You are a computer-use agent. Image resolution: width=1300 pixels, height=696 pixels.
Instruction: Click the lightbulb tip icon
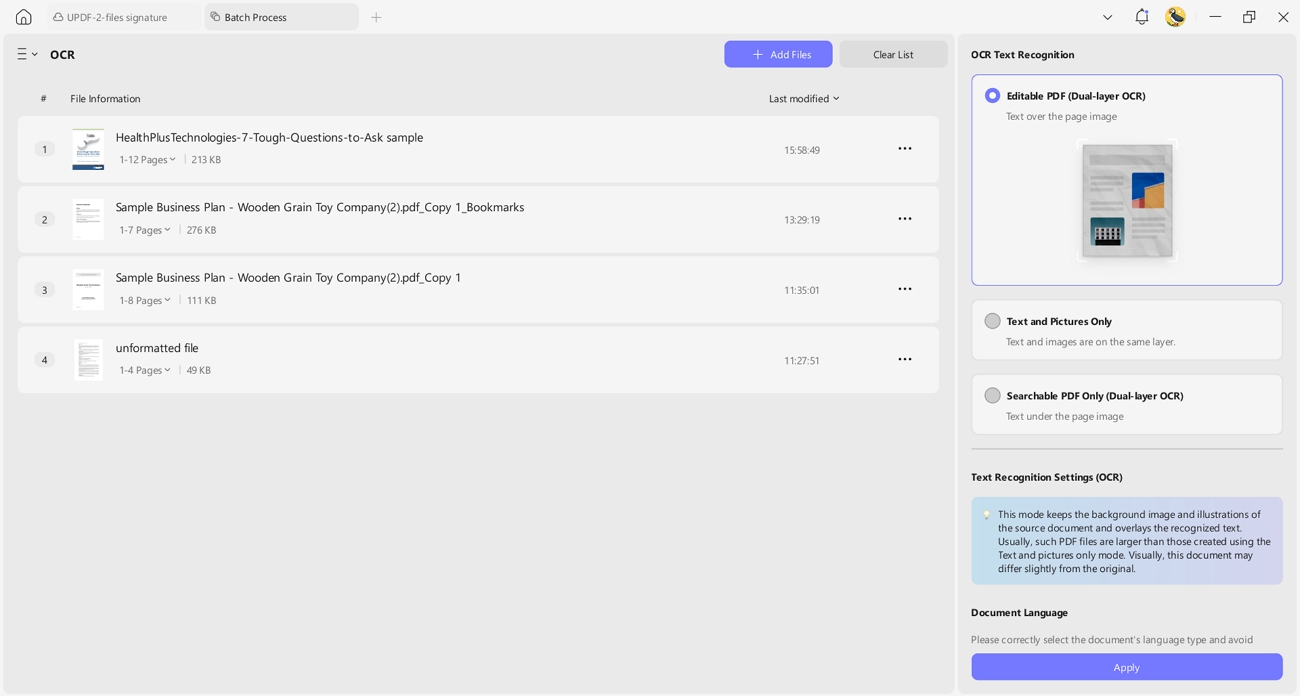pyautogui.click(x=986, y=515)
